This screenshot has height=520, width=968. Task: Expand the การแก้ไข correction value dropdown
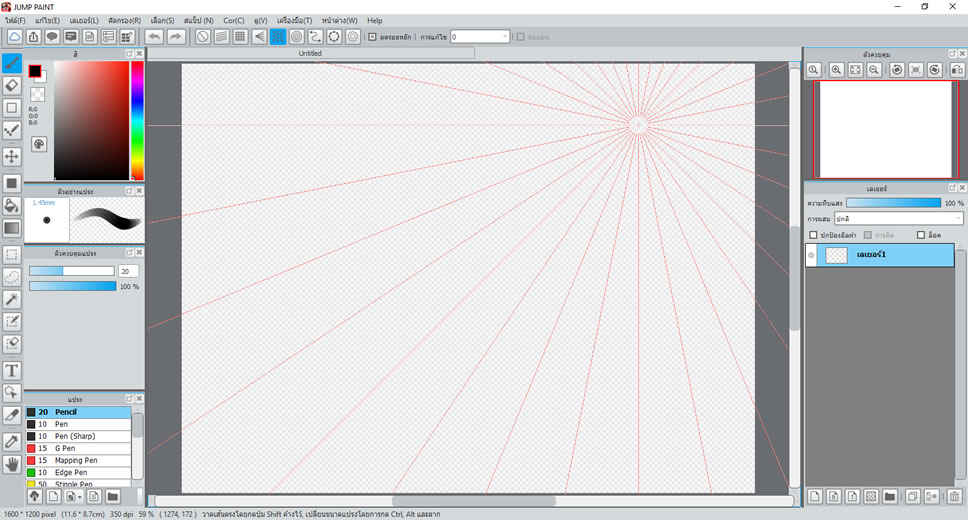504,37
